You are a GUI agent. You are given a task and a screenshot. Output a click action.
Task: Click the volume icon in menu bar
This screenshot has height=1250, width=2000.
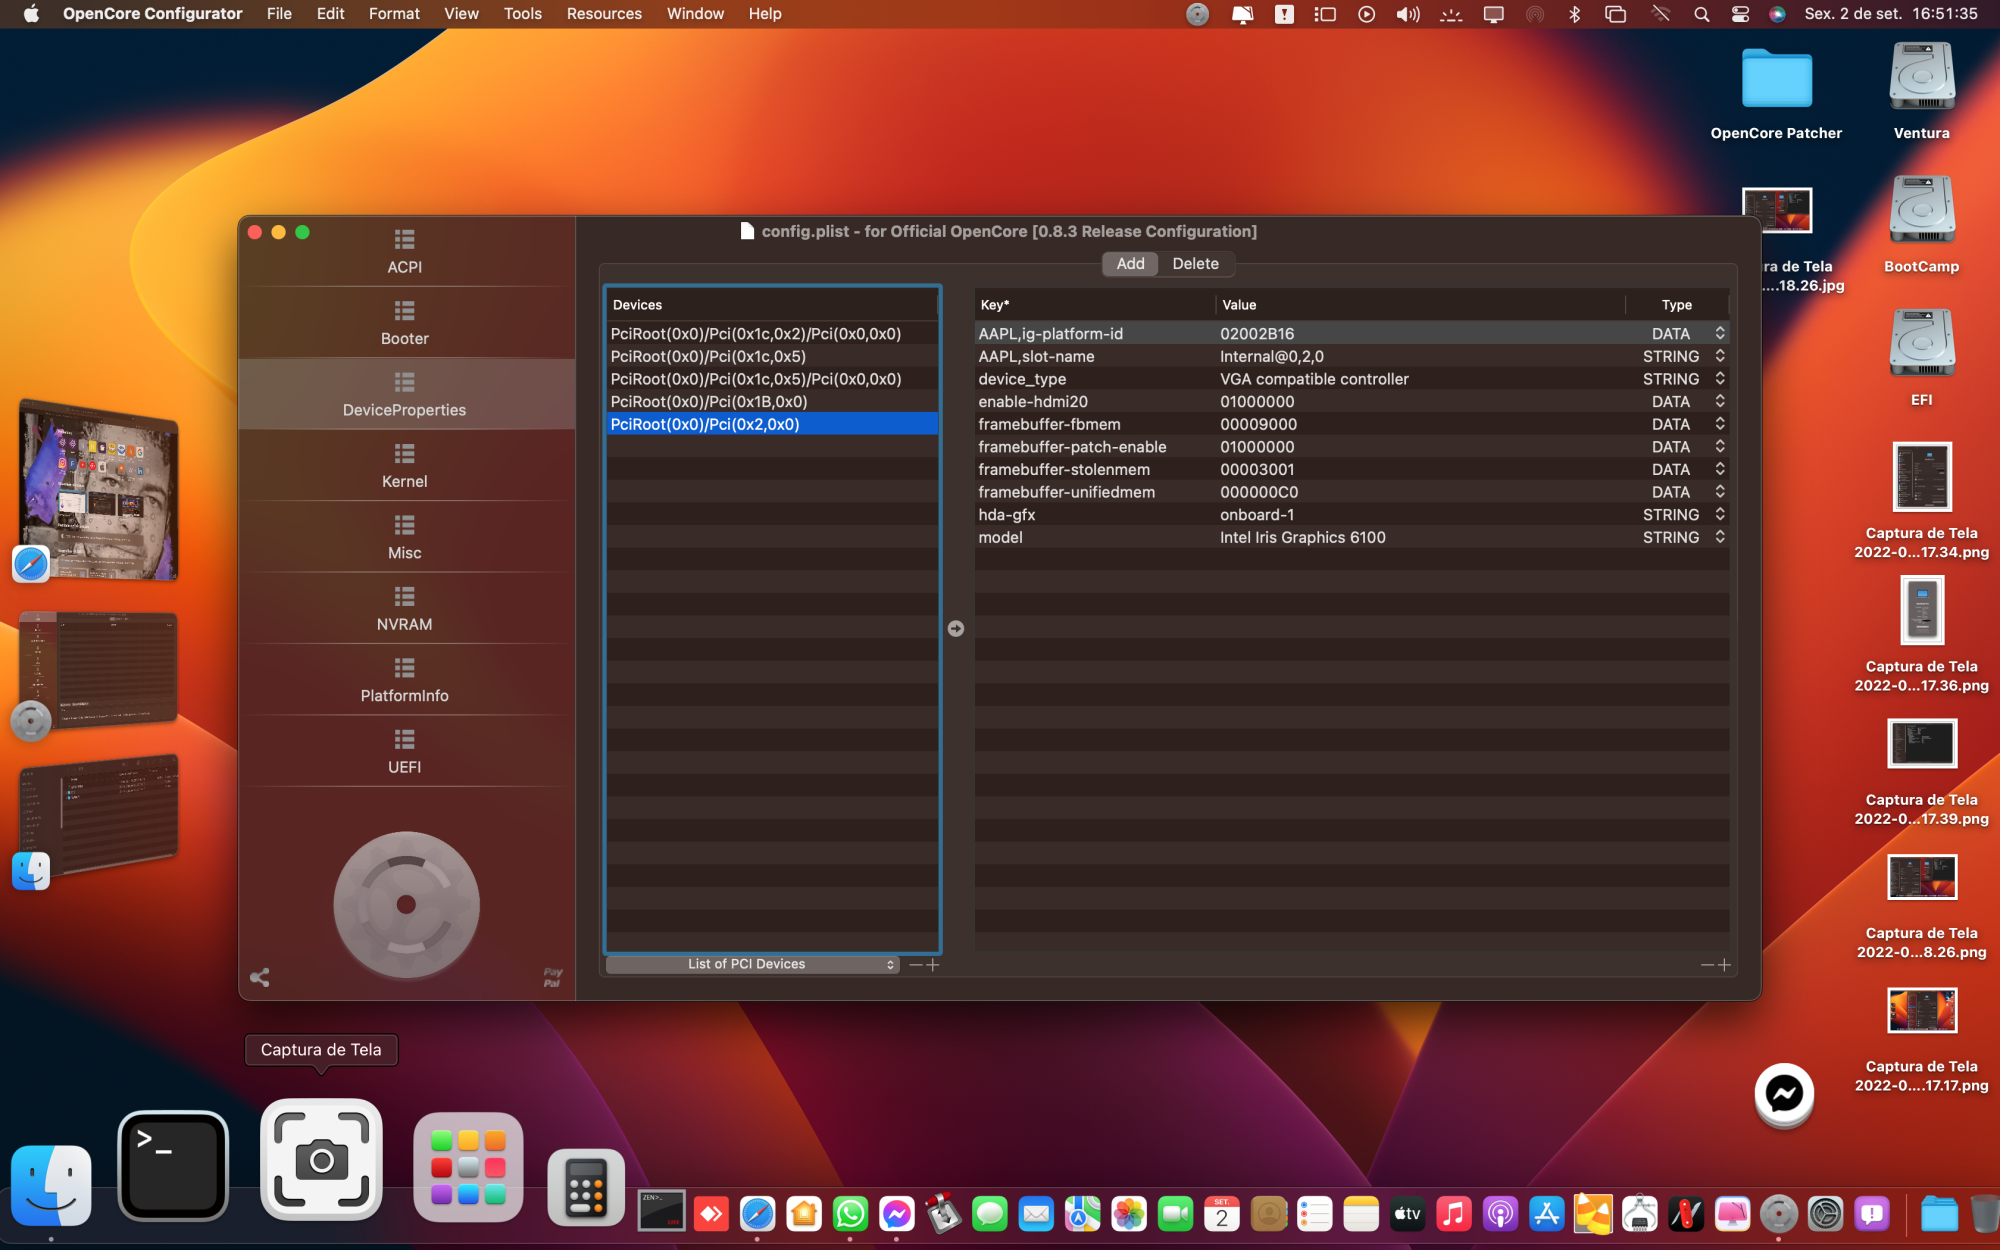click(1408, 14)
